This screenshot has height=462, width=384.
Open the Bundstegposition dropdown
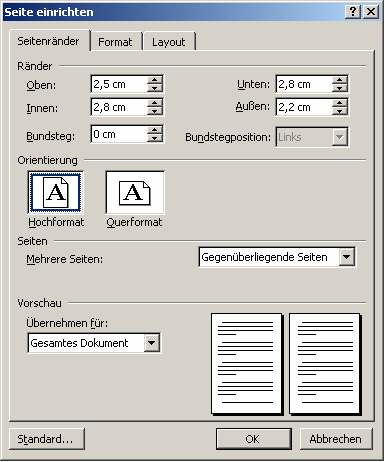click(340, 137)
